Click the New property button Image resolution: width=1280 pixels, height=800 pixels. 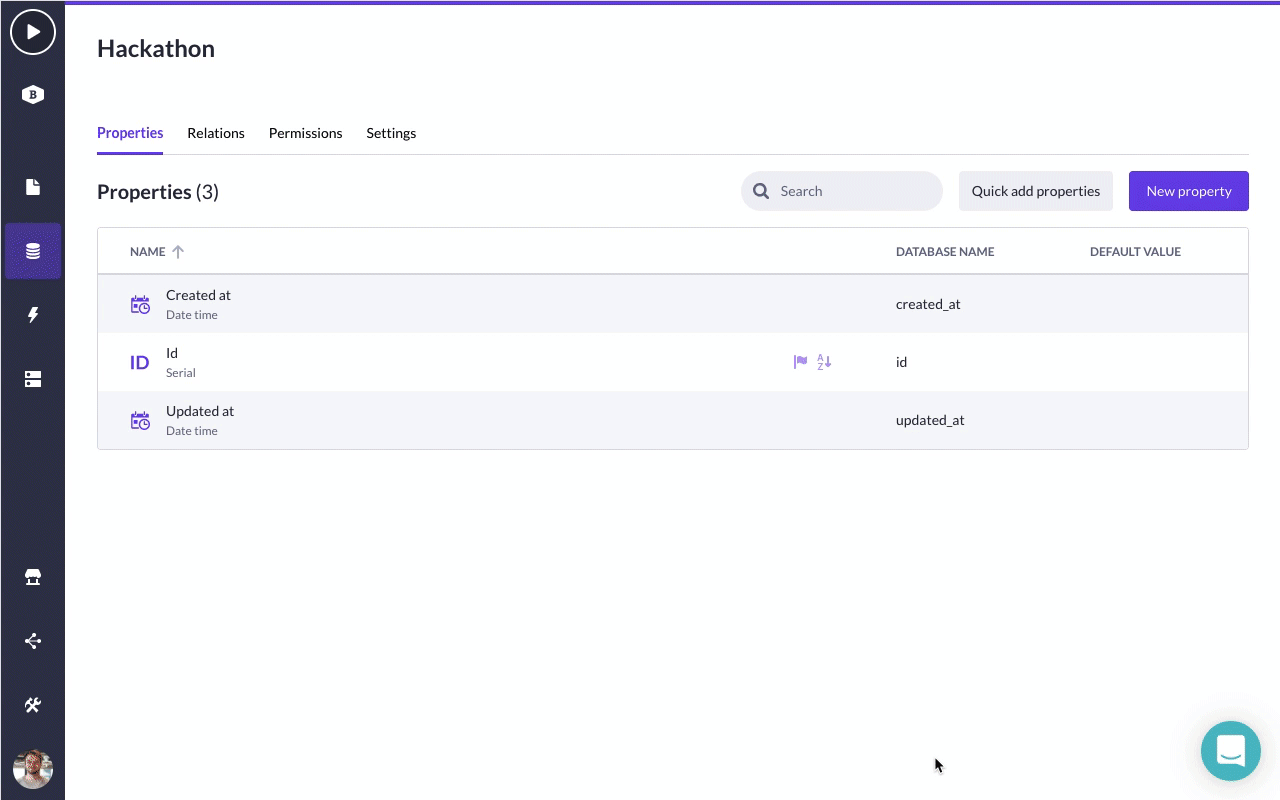click(1188, 191)
